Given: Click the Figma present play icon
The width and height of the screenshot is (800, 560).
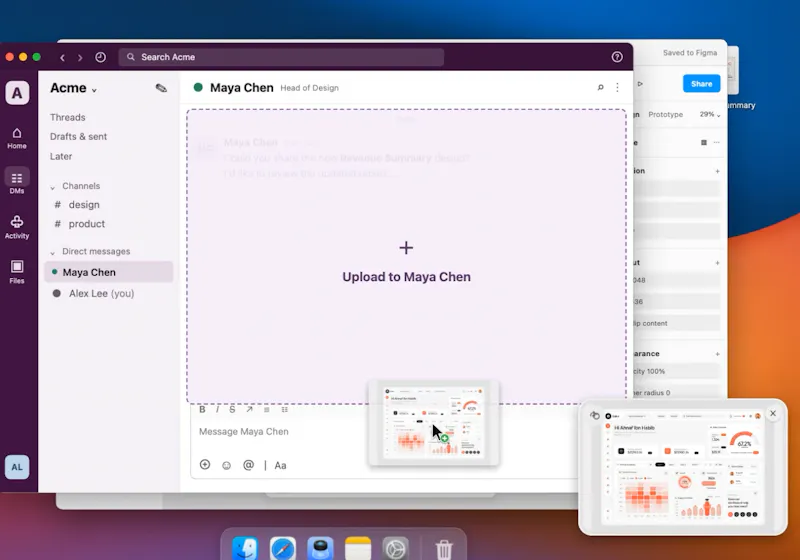Looking at the screenshot, I should point(640,84).
